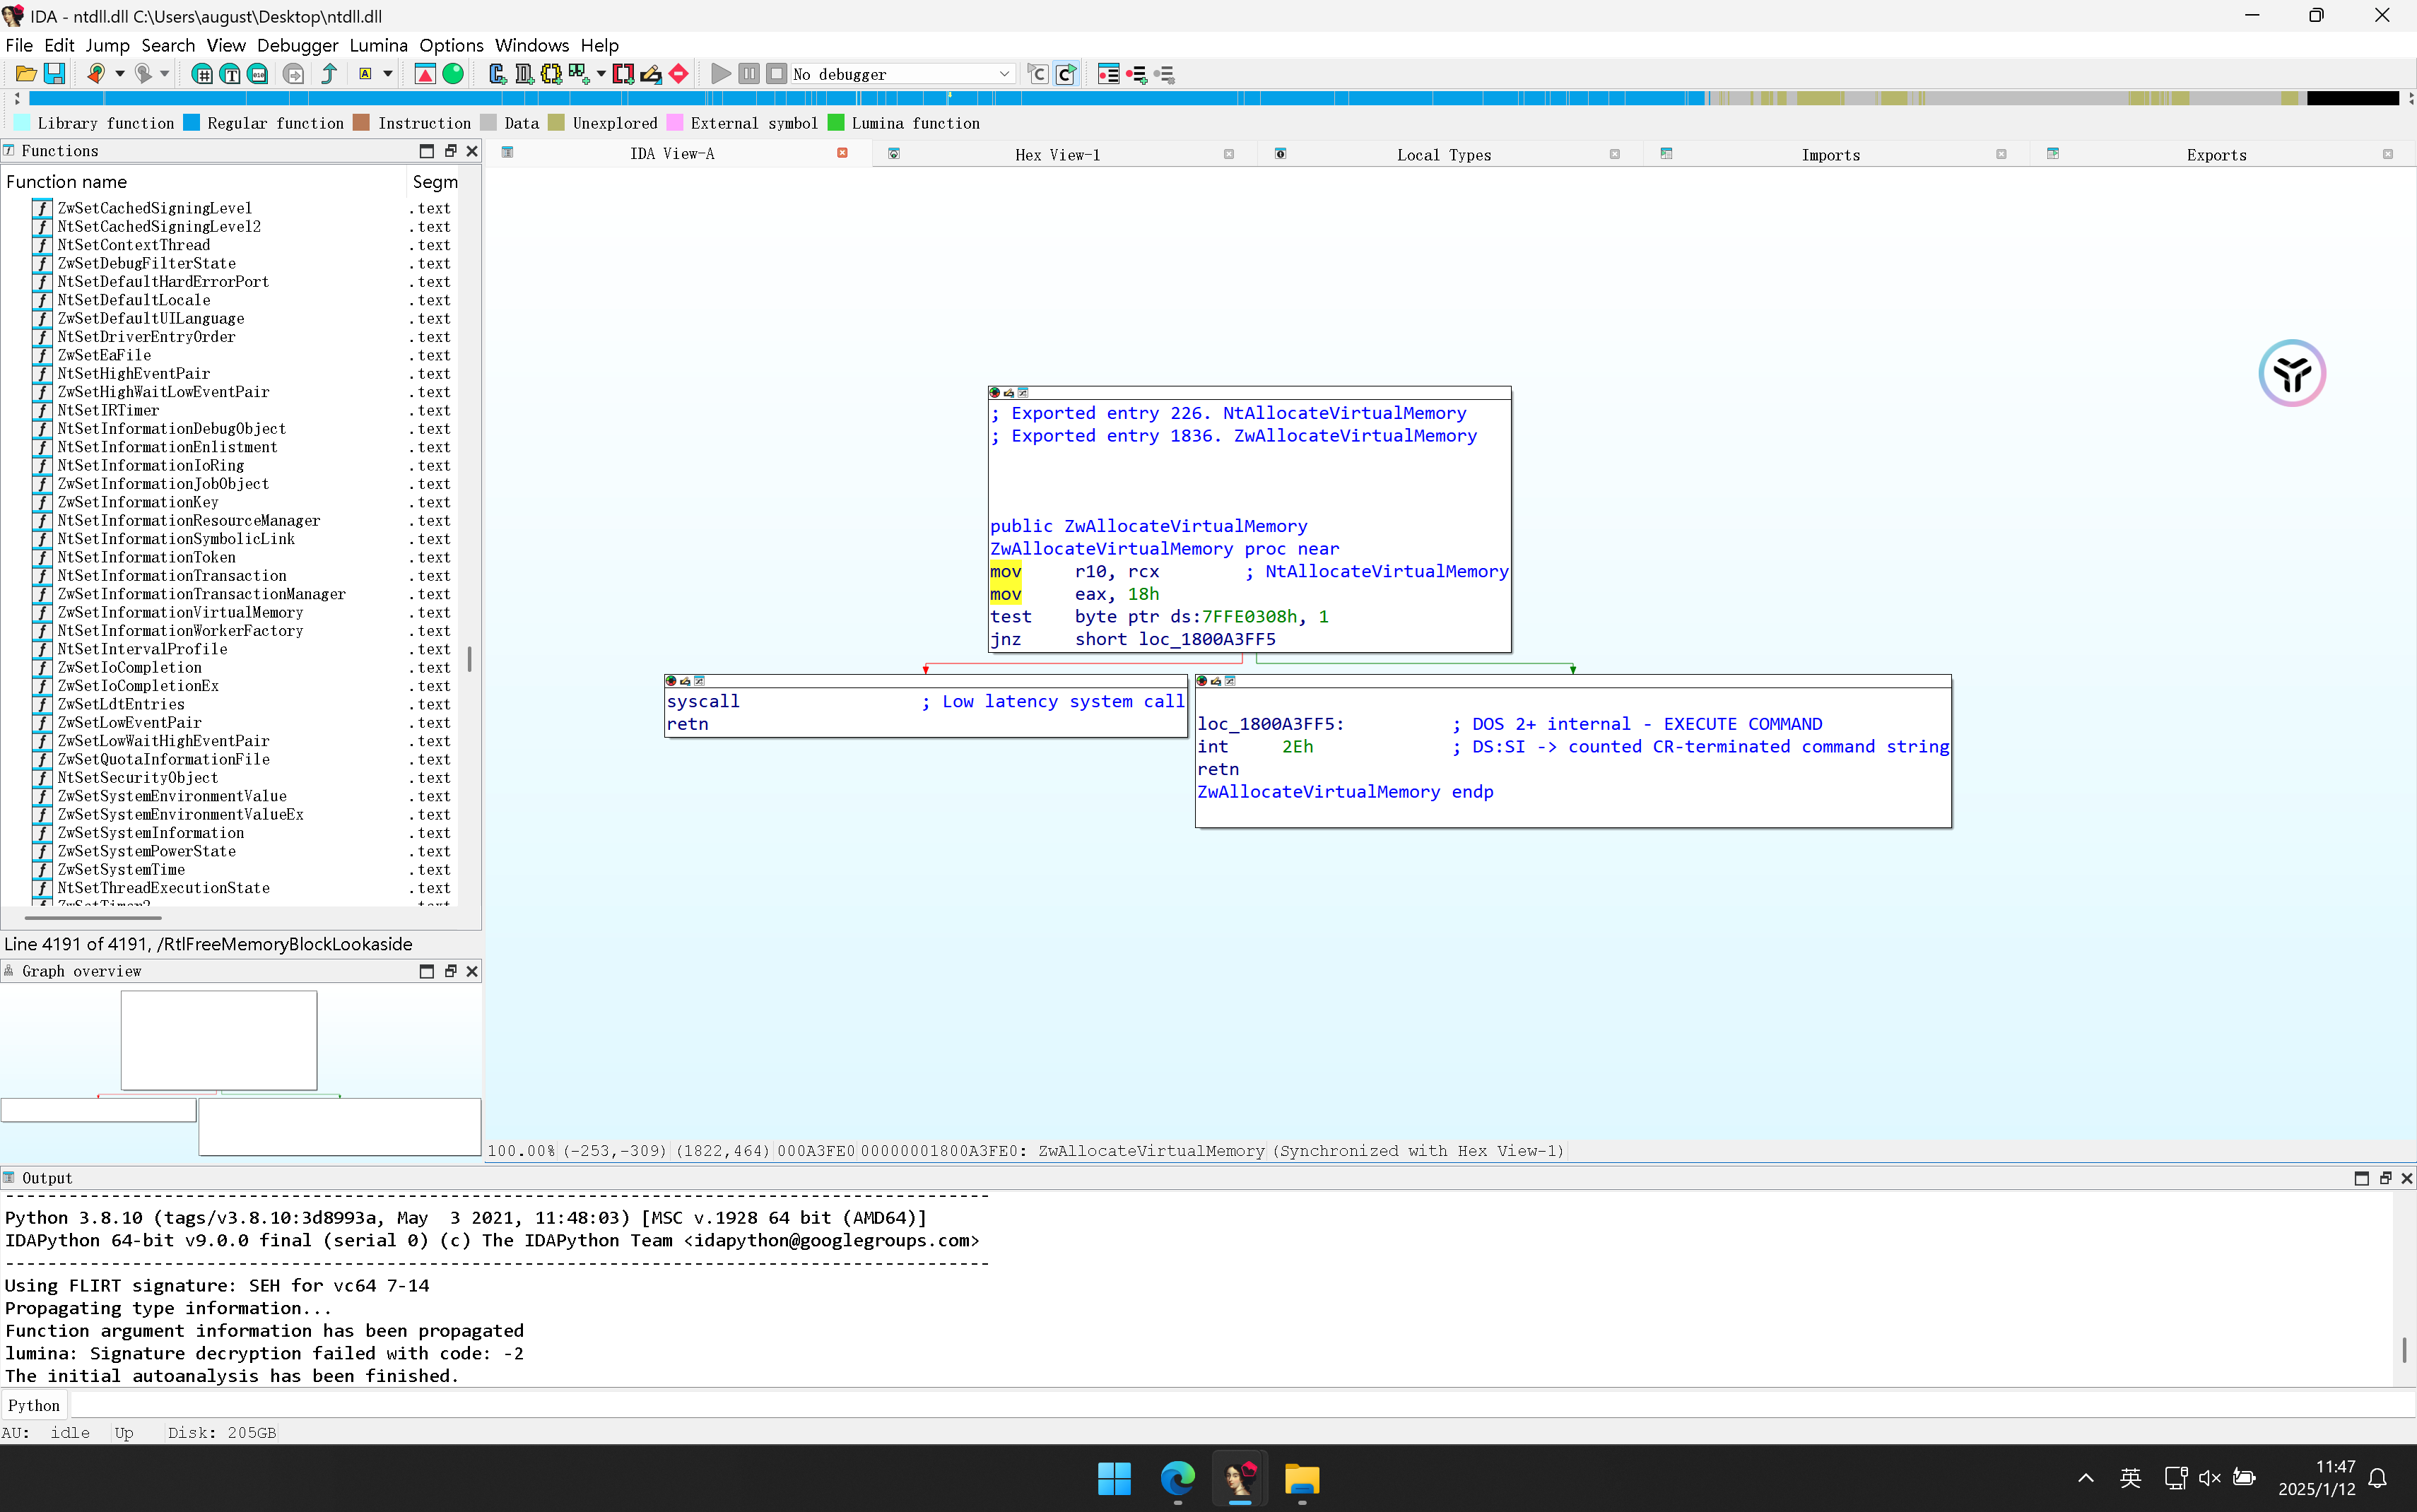Image resolution: width=2417 pixels, height=1512 pixels.
Task: Open the Lumina menu
Action: (378, 45)
